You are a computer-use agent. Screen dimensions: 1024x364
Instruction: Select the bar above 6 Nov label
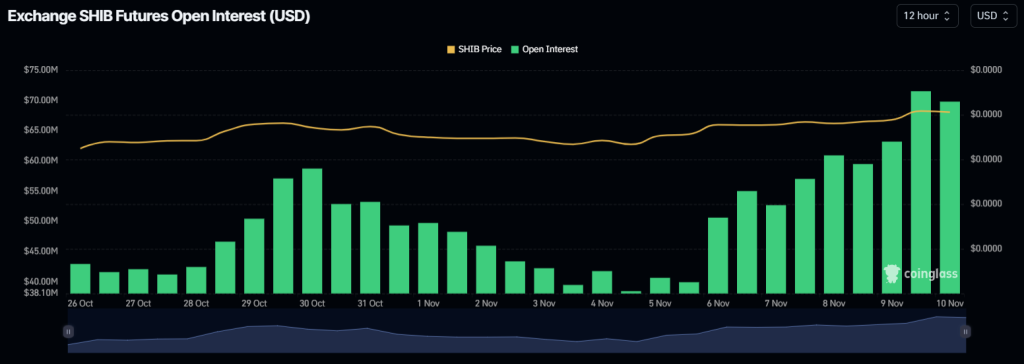click(x=718, y=256)
